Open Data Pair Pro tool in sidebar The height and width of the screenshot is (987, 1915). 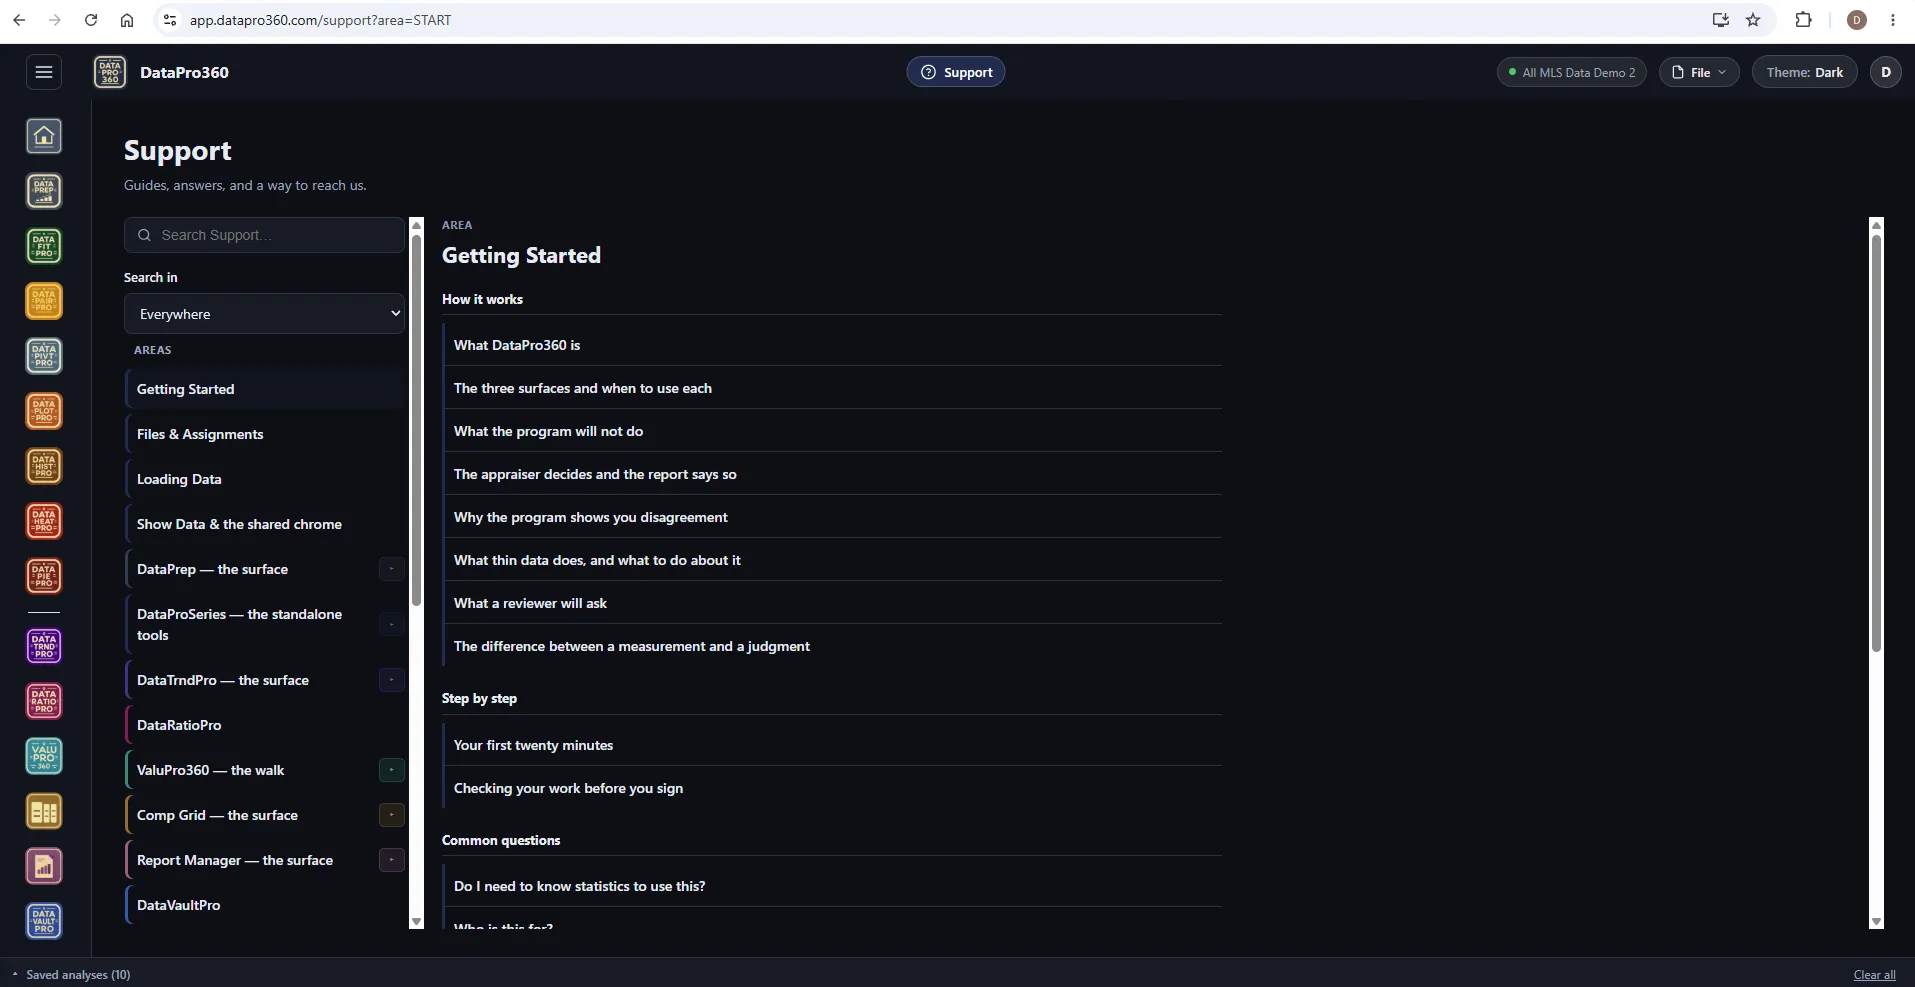pos(44,301)
